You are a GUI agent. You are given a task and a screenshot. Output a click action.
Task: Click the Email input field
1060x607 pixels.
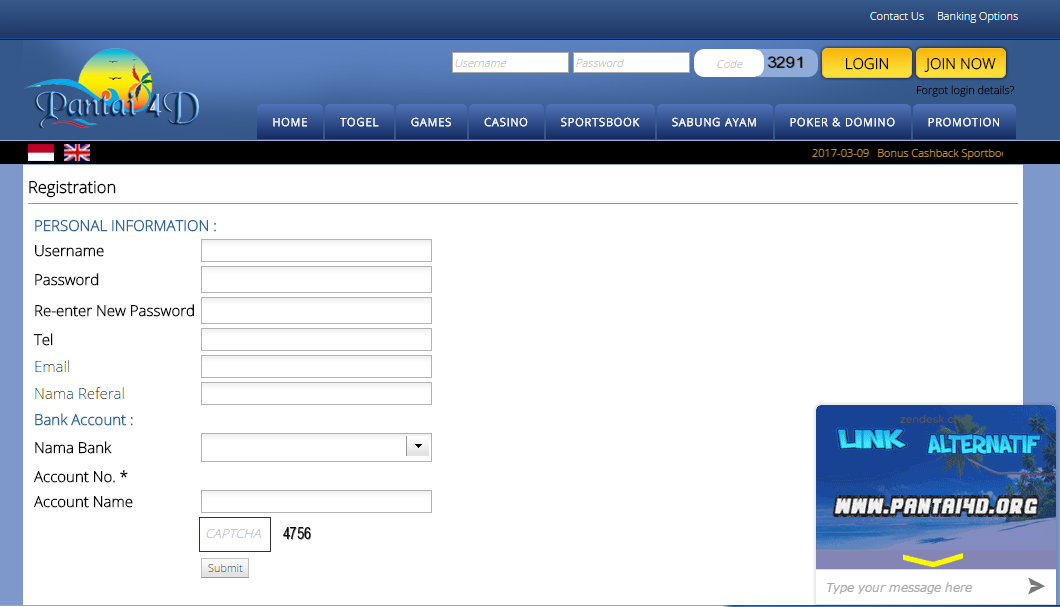pyautogui.click(x=316, y=366)
